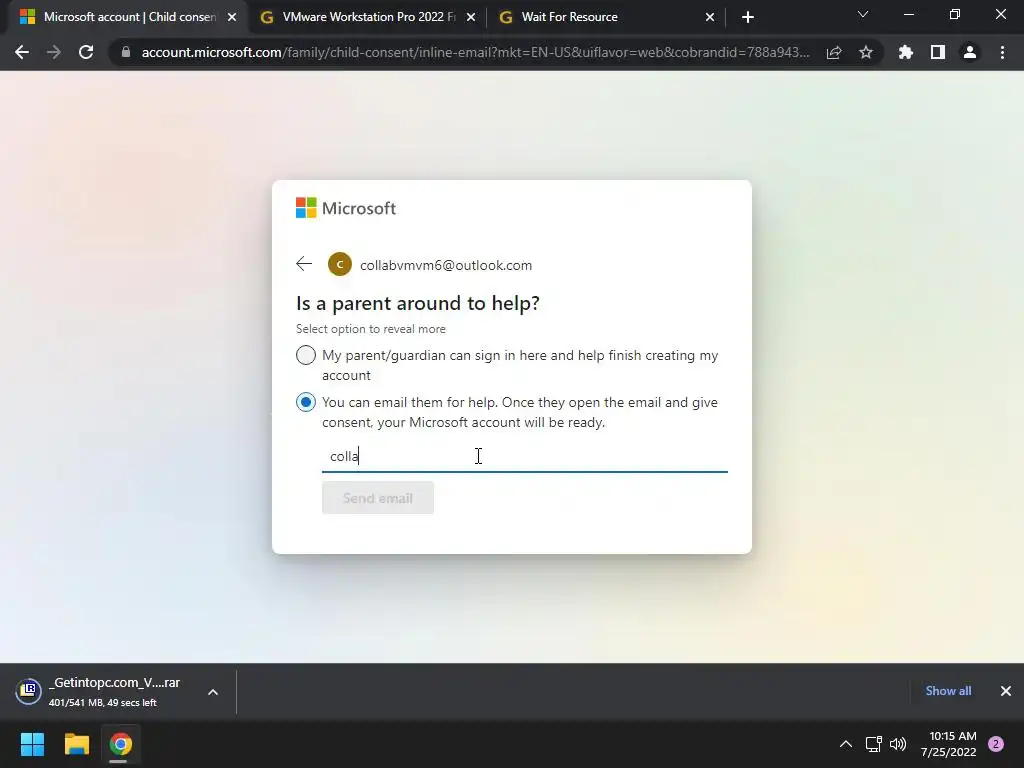Go back with the browser back arrow
Screen dimensions: 1024x768
[22, 52]
